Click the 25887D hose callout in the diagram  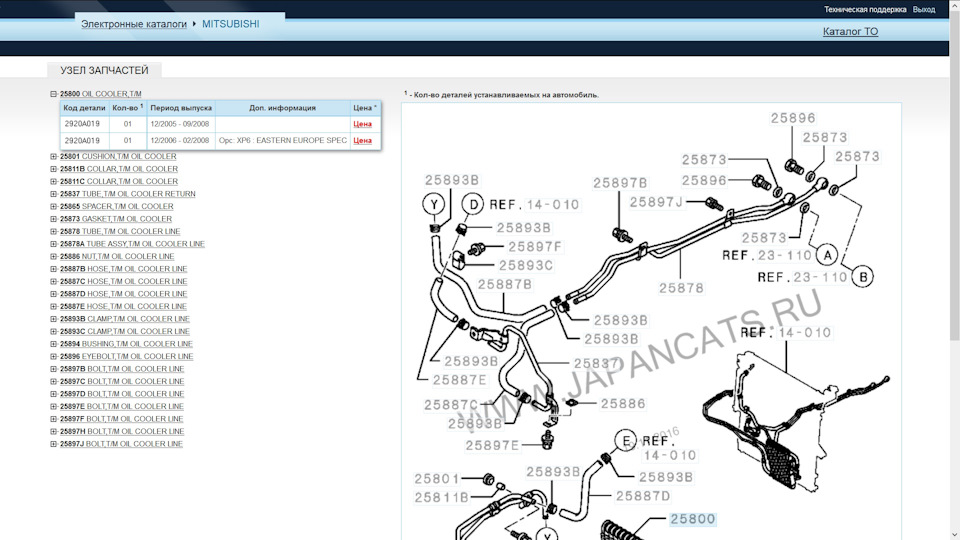click(642, 495)
